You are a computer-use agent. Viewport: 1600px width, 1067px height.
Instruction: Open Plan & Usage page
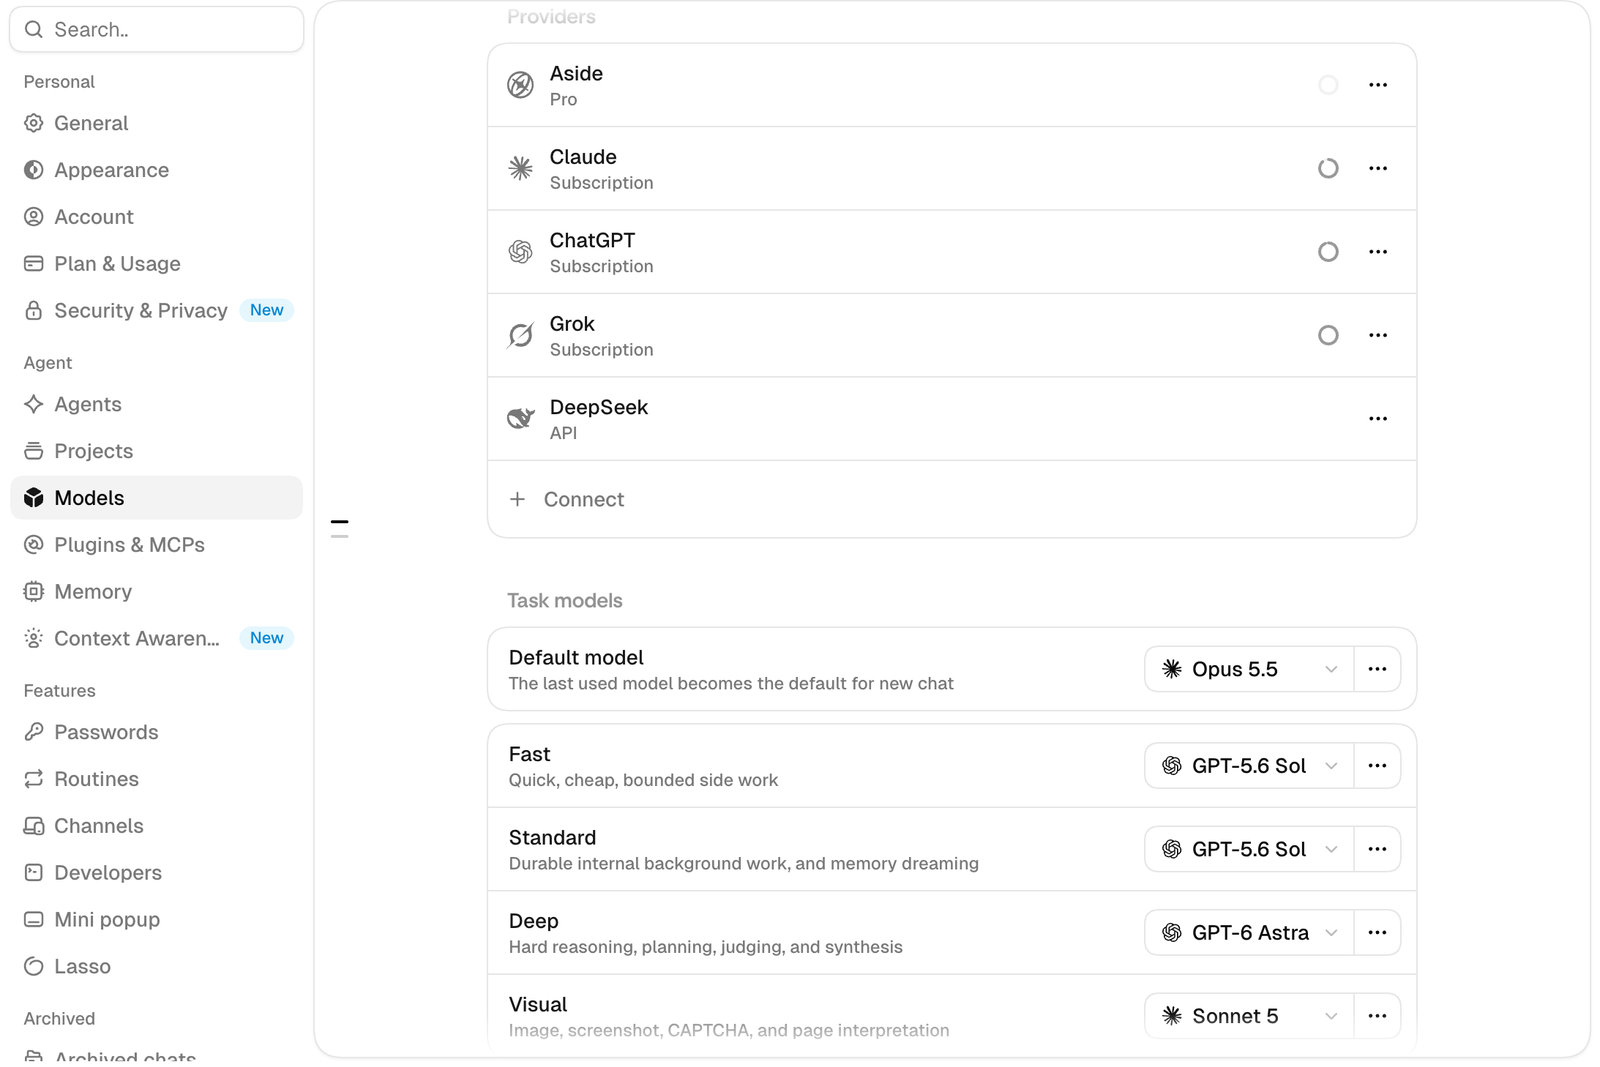[156, 264]
